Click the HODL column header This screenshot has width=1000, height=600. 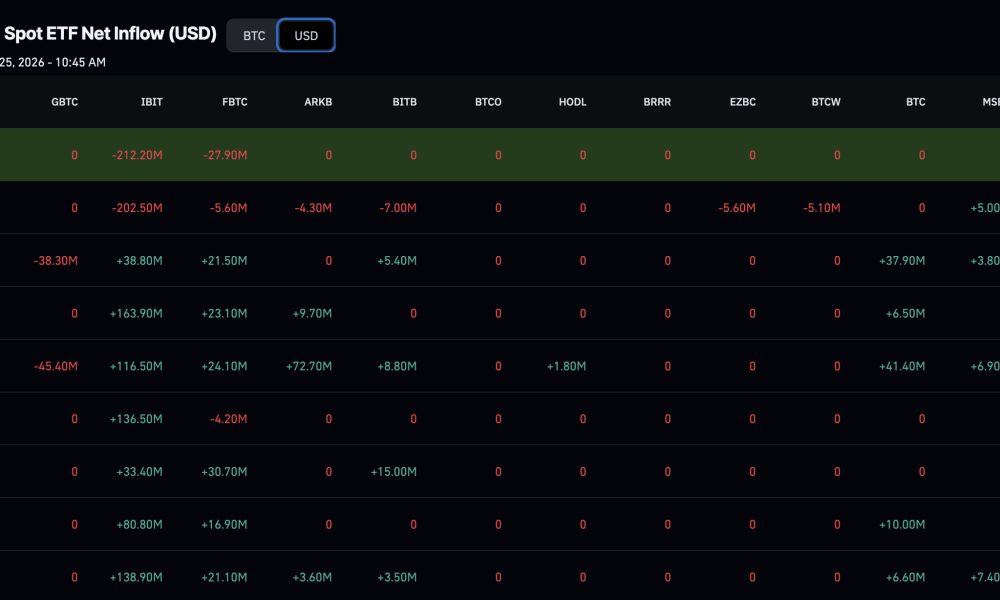point(572,102)
